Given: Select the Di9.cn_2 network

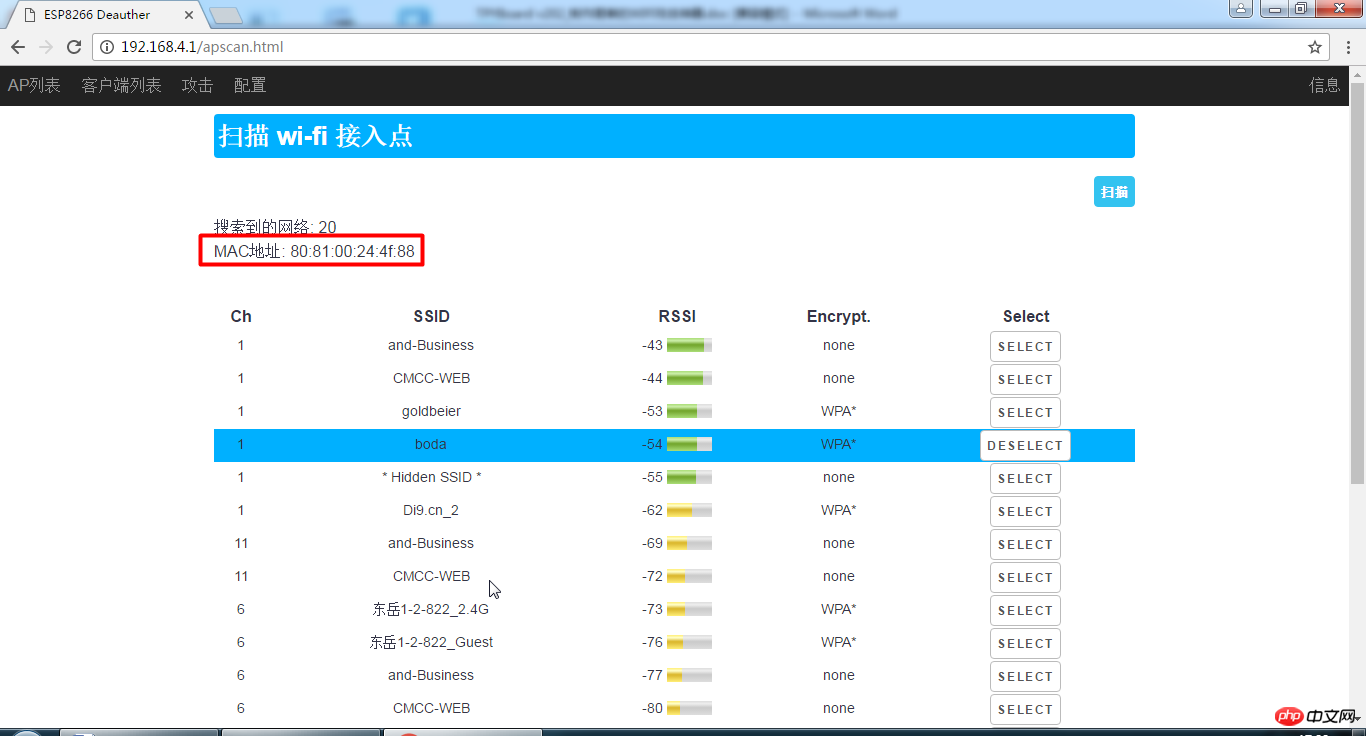Looking at the screenshot, I should tap(1025, 511).
